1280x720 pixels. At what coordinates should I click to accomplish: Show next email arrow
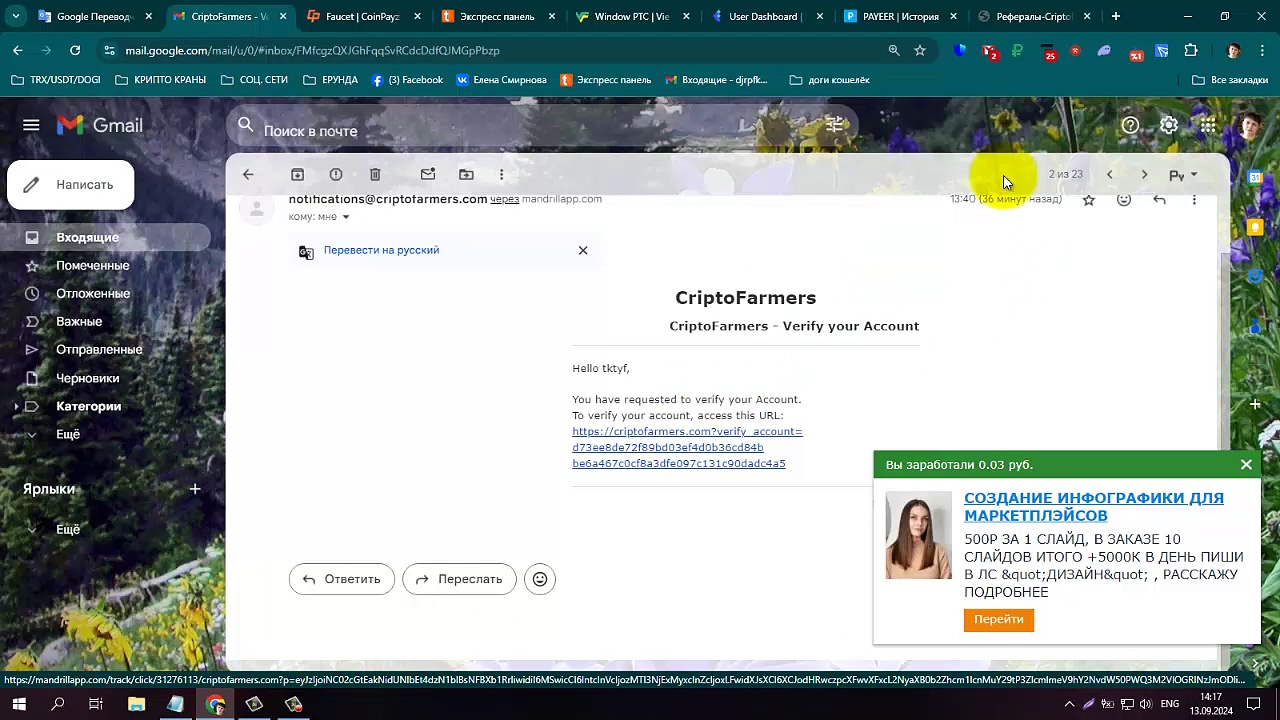point(1144,174)
